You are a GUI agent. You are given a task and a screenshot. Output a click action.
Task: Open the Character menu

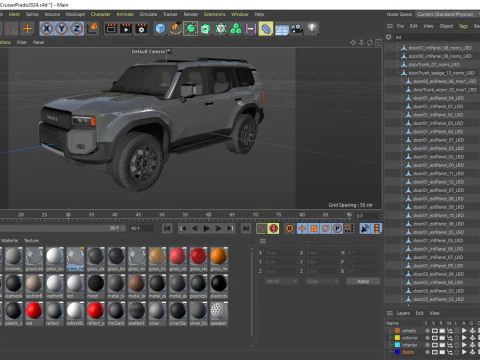click(x=100, y=14)
